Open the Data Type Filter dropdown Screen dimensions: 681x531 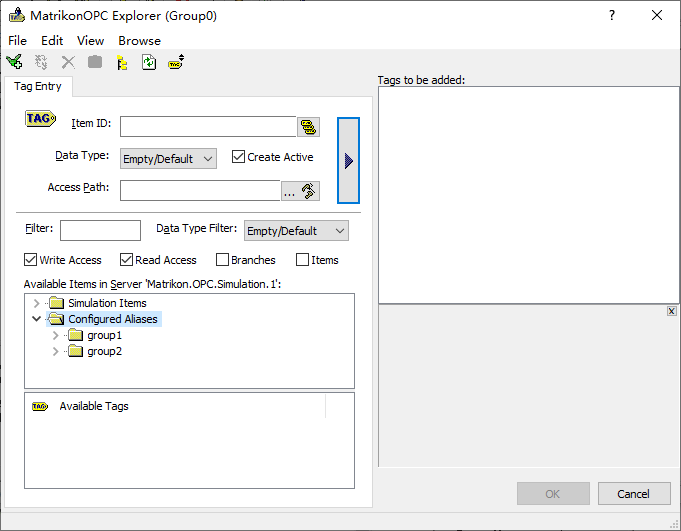point(296,231)
